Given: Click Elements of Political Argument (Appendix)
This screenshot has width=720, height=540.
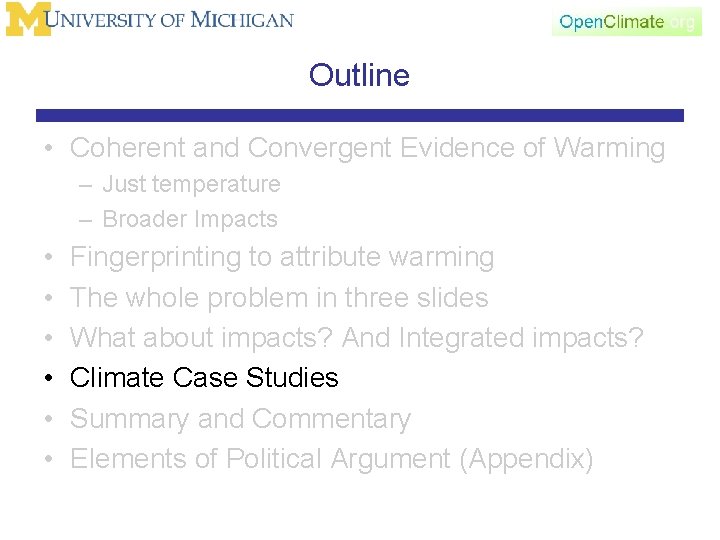Looking at the screenshot, I should coord(332,459).
